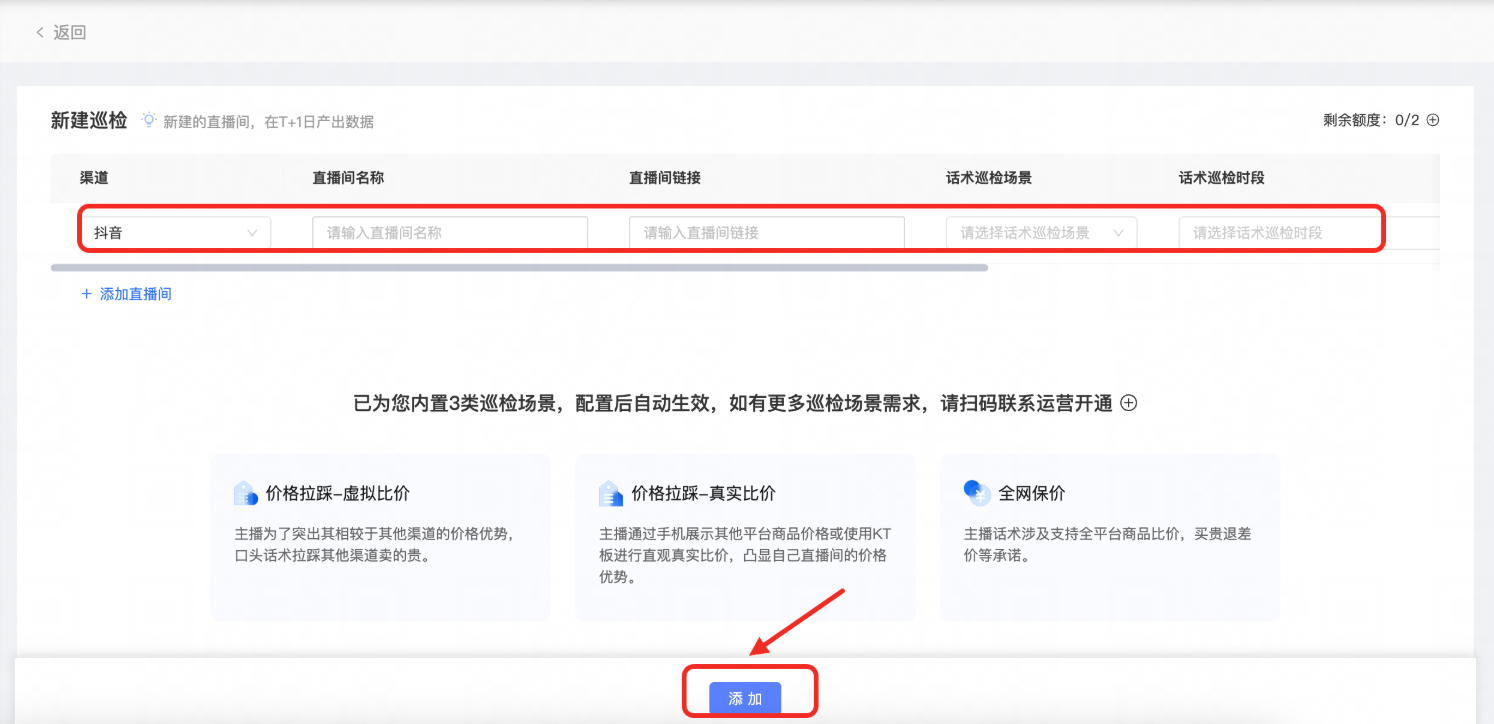Click the 渠道 column header

point(94,178)
